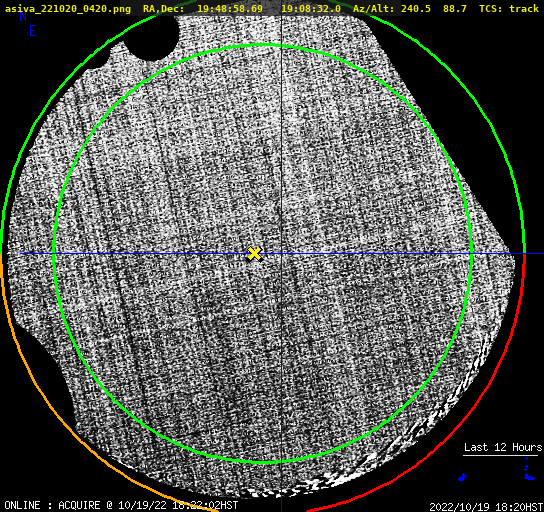
Task: Click the declination value 19:08:32.0
Action: click(x=311, y=8)
